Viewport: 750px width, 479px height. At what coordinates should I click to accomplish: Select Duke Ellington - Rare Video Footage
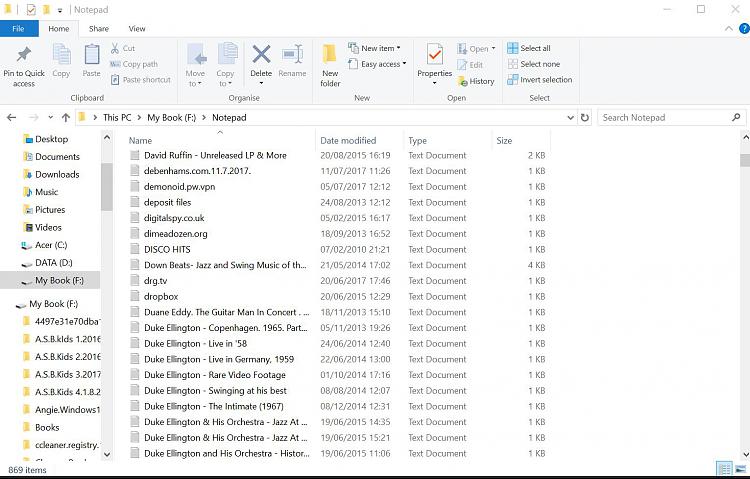(x=215, y=375)
